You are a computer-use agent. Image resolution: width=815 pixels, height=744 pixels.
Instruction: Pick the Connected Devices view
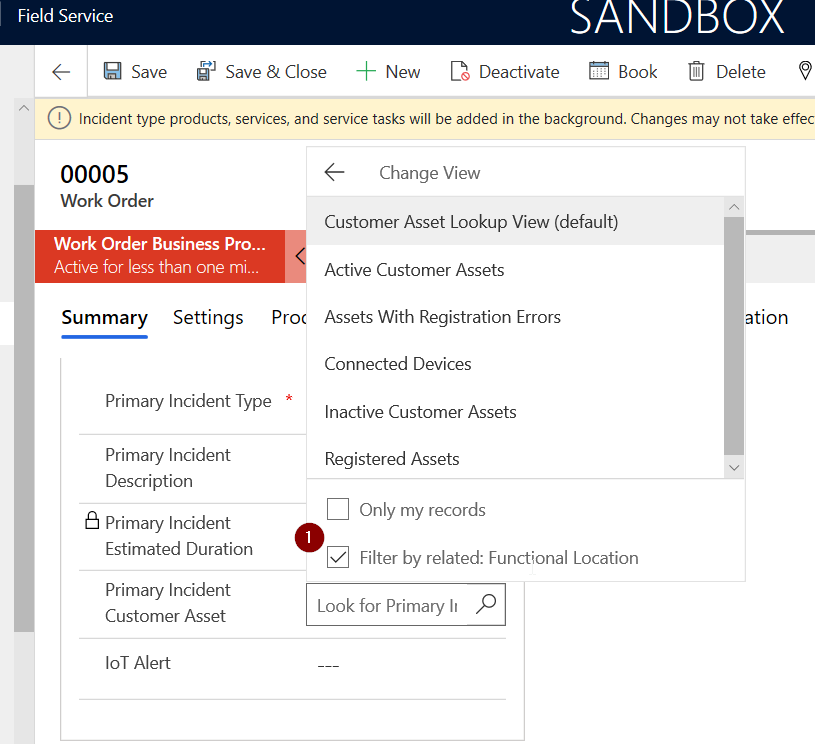[x=397, y=364]
